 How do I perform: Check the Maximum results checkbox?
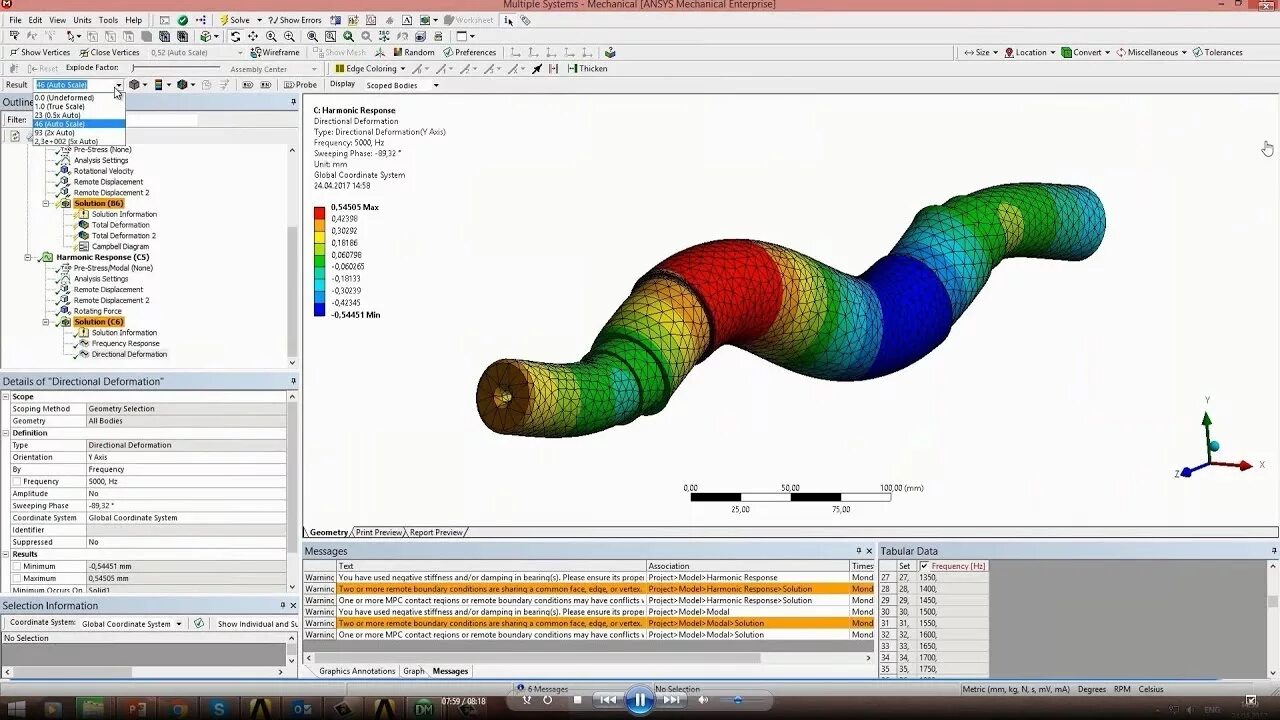pos(16,578)
